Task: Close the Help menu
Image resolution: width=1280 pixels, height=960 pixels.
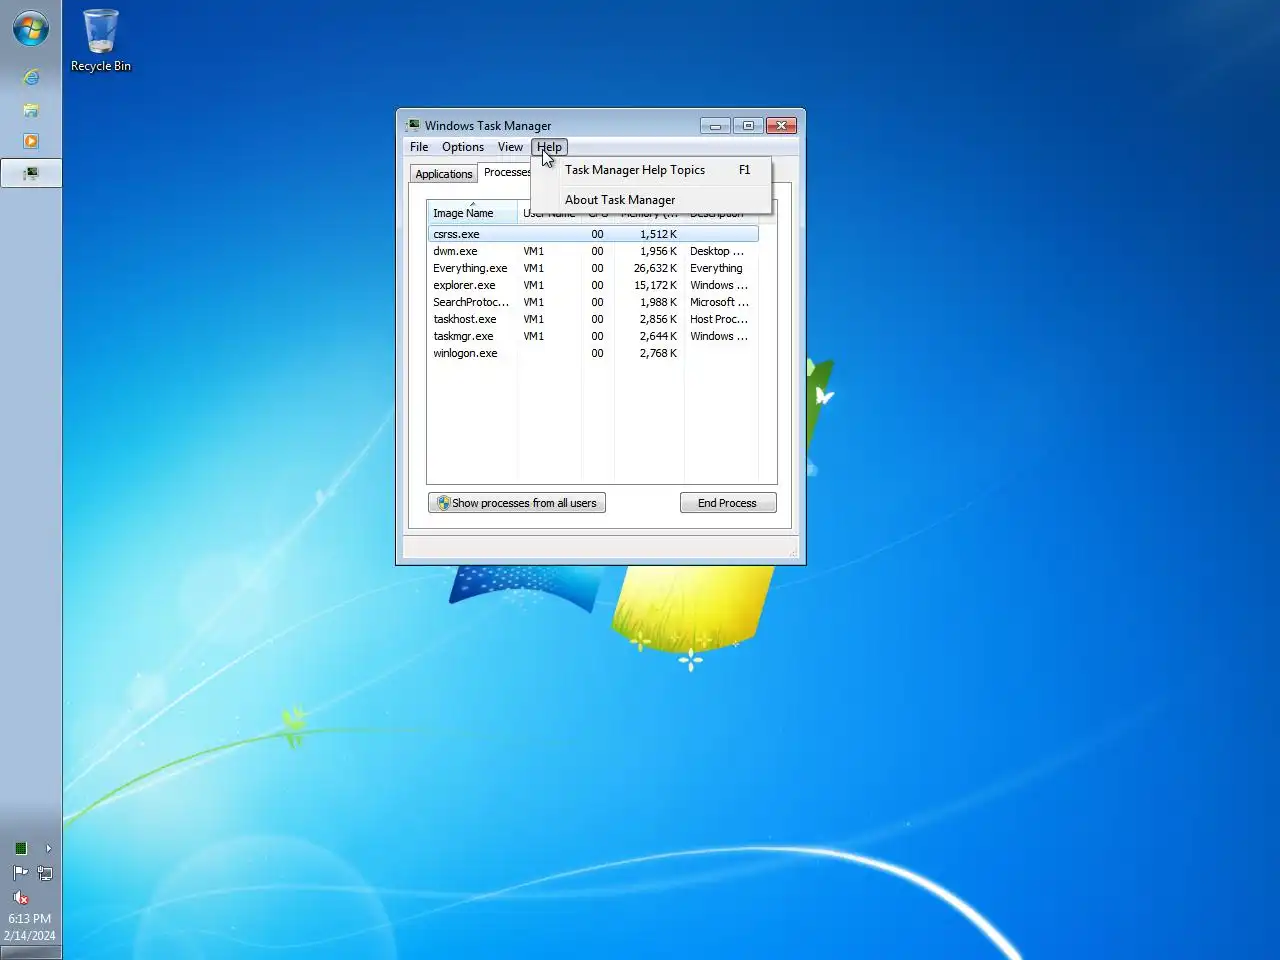Action: [550, 147]
